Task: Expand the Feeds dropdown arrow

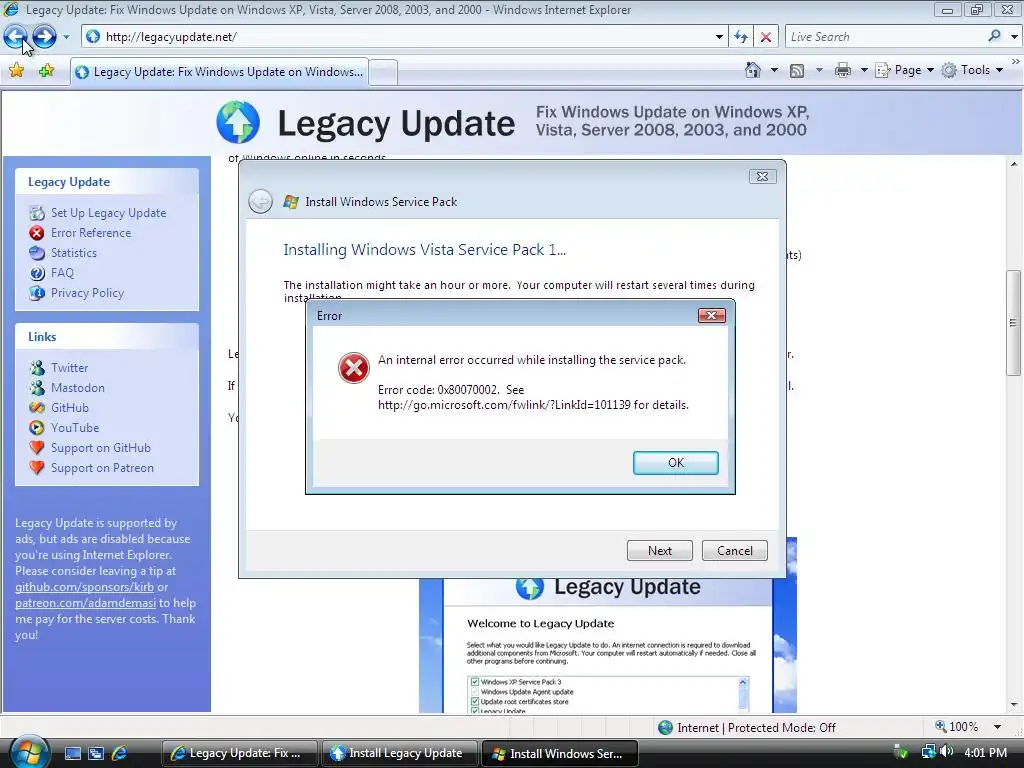Action: 819,70
